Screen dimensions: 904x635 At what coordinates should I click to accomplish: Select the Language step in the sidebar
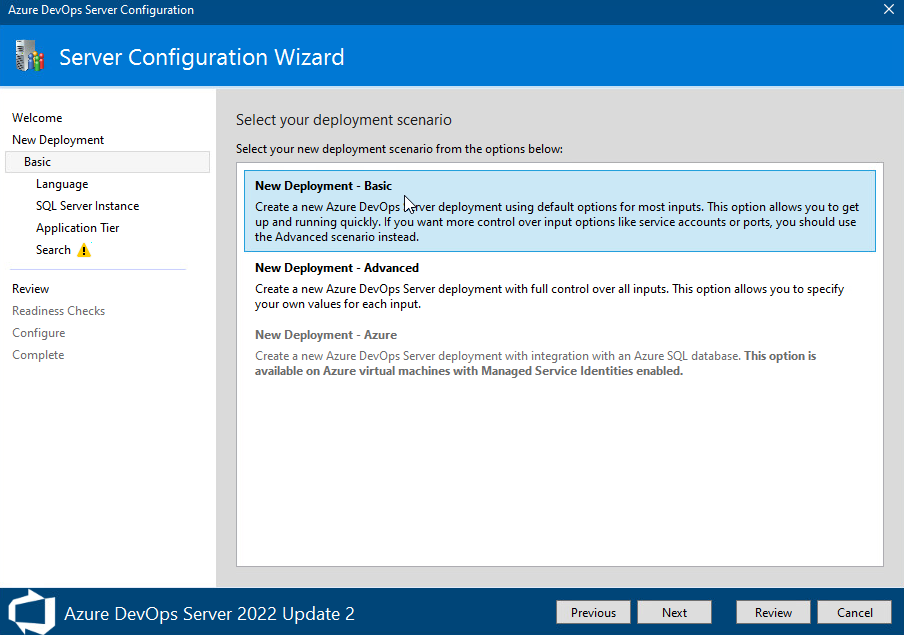pos(62,183)
